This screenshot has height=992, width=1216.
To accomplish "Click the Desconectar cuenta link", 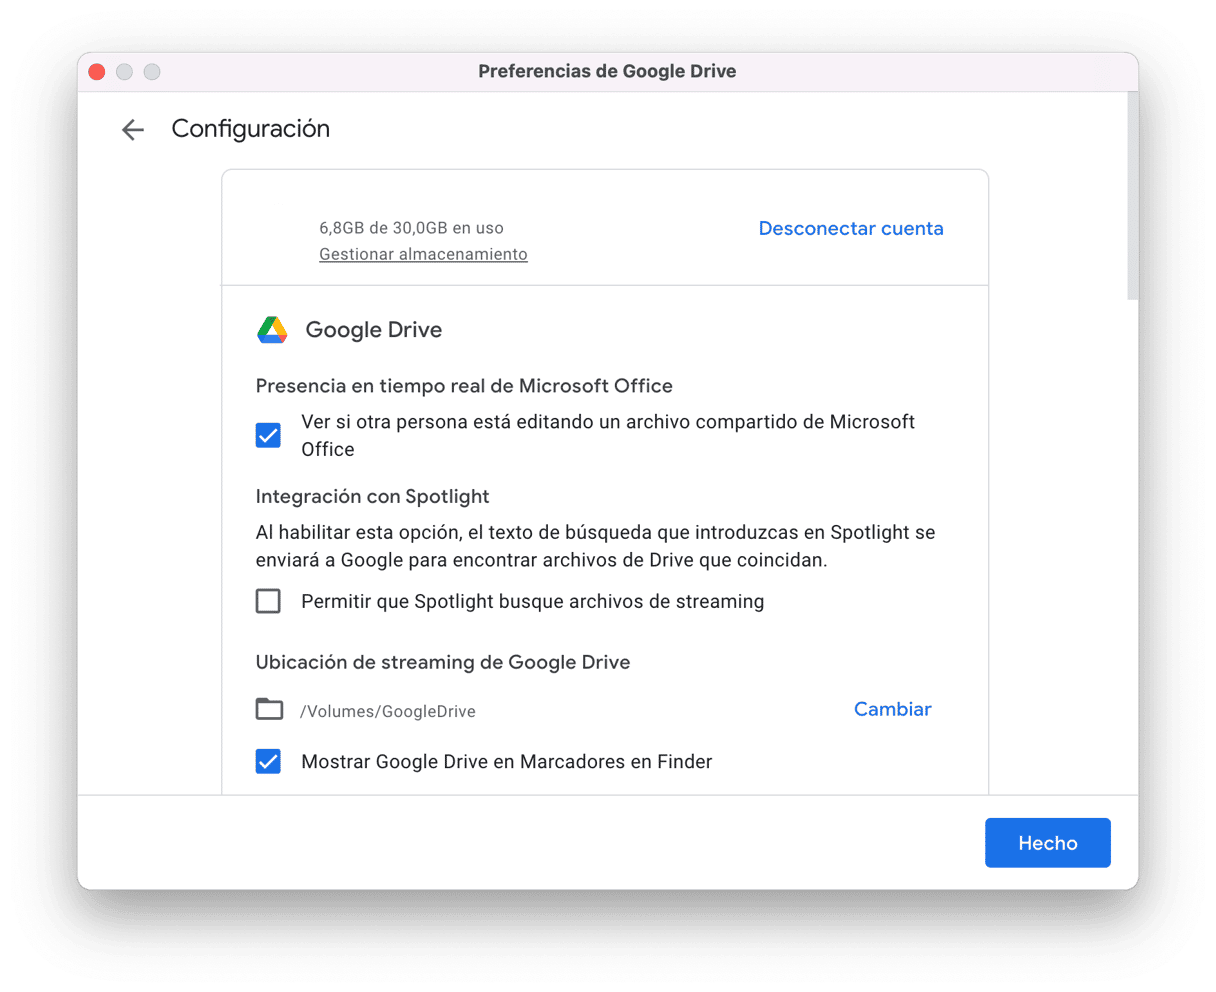I will 851,228.
